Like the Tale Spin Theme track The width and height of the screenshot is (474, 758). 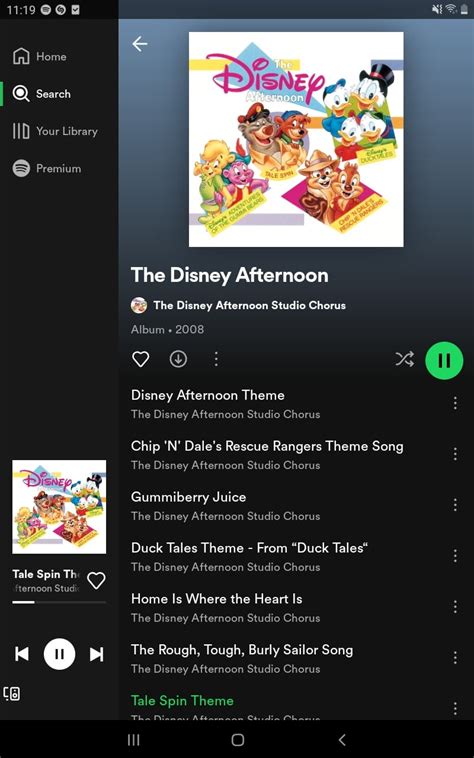point(96,580)
